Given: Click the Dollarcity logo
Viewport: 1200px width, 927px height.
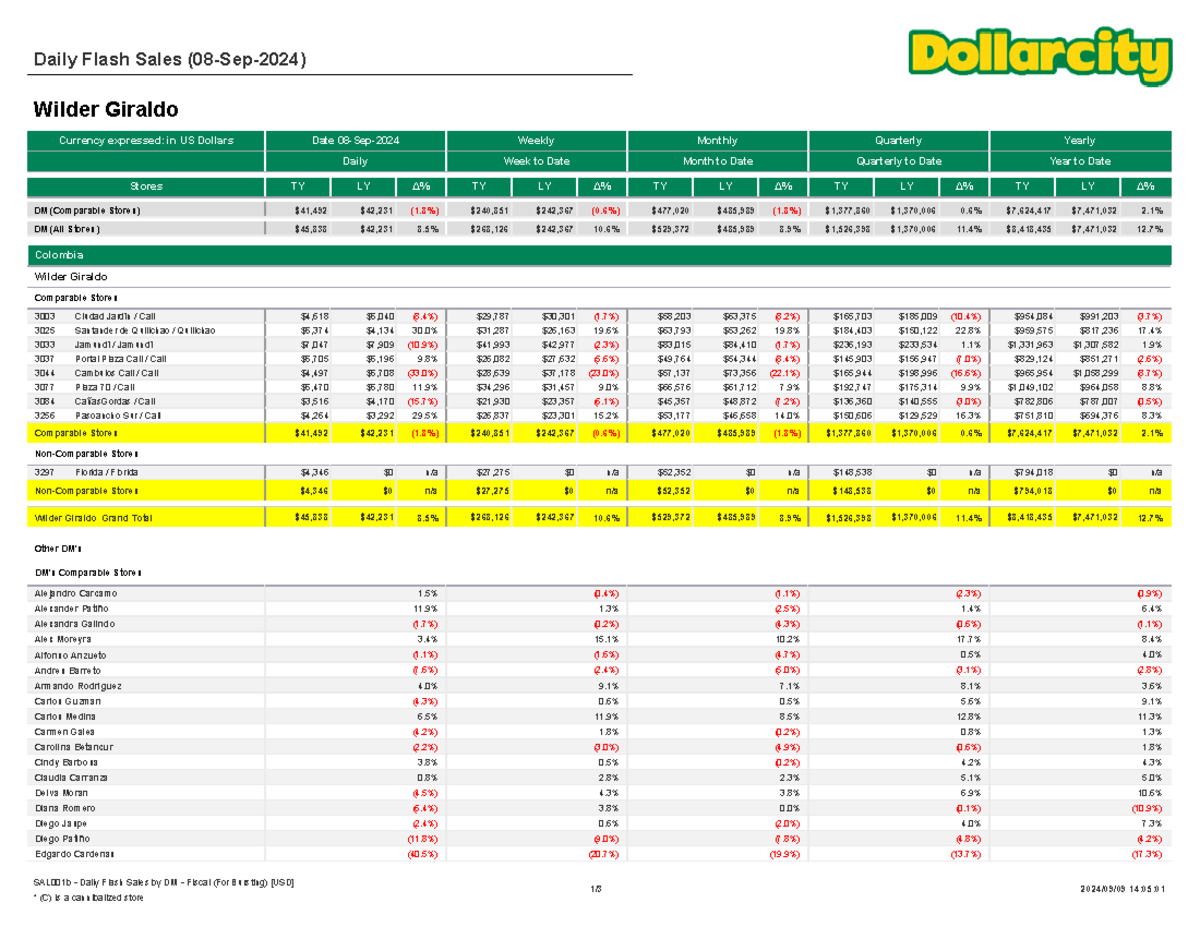Looking at the screenshot, I should (x=1038, y=56).
